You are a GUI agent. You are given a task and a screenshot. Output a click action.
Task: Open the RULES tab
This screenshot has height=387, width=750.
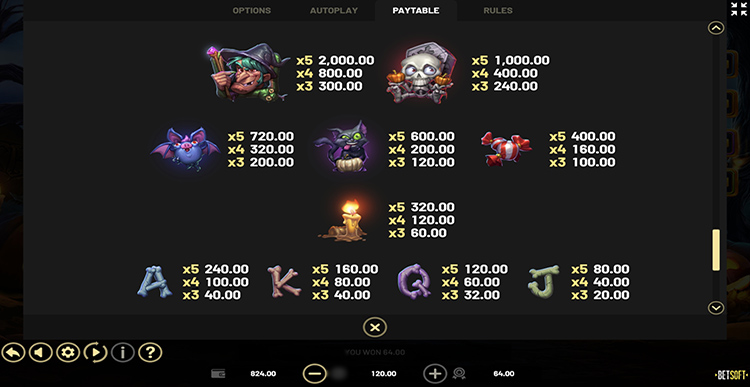pyautogui.click(x=498, y=11)
